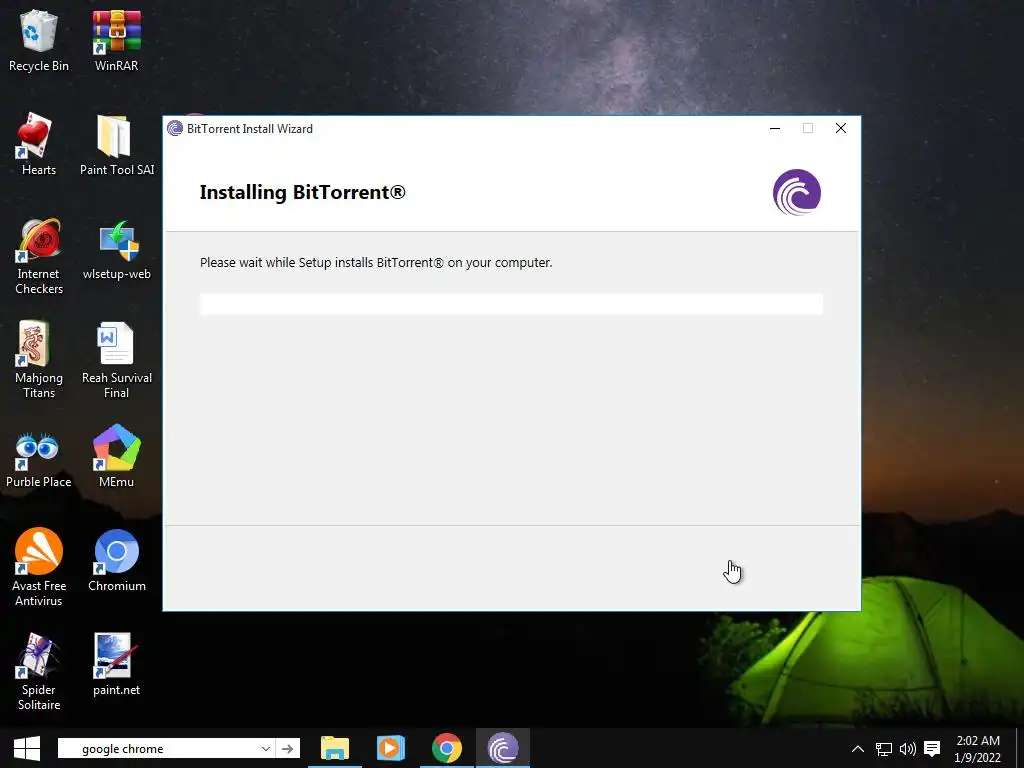
Task: Open the network status tray icon
Action: (884, 749)
